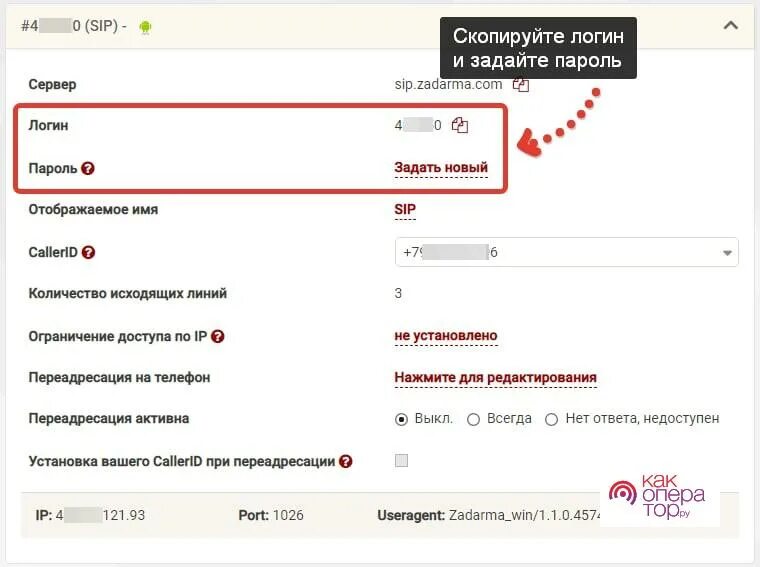This screenshot has width=760, height=567.
Task: Open help tooltip next to Пароль
Action: pyautogui.click(x=88, y=168)
